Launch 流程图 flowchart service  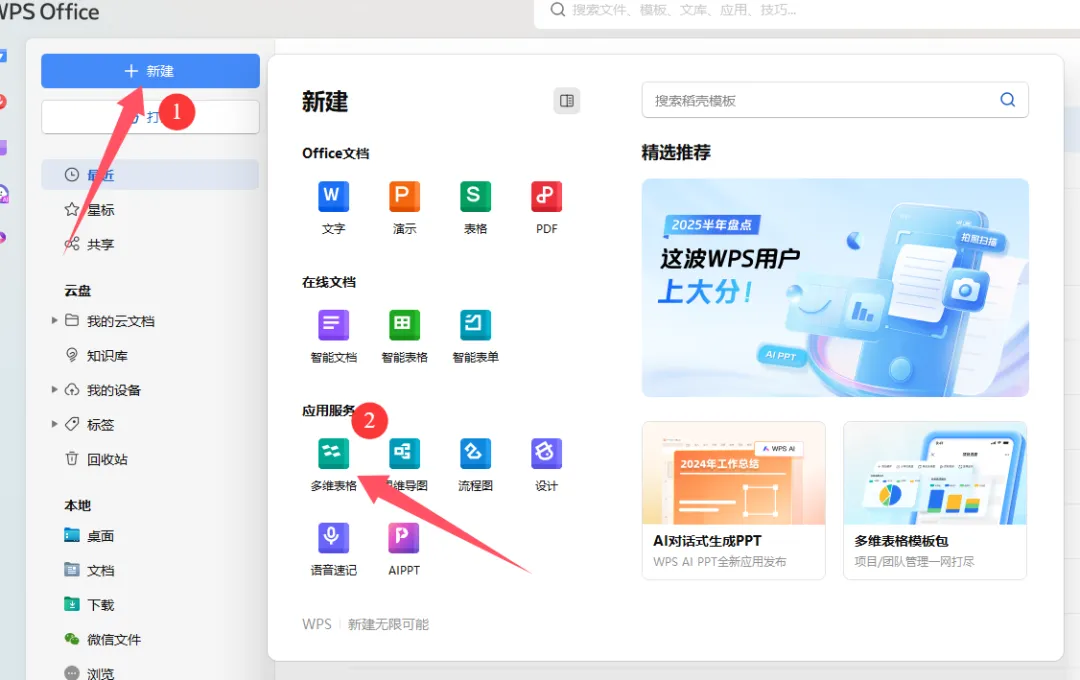click(475, 465)
